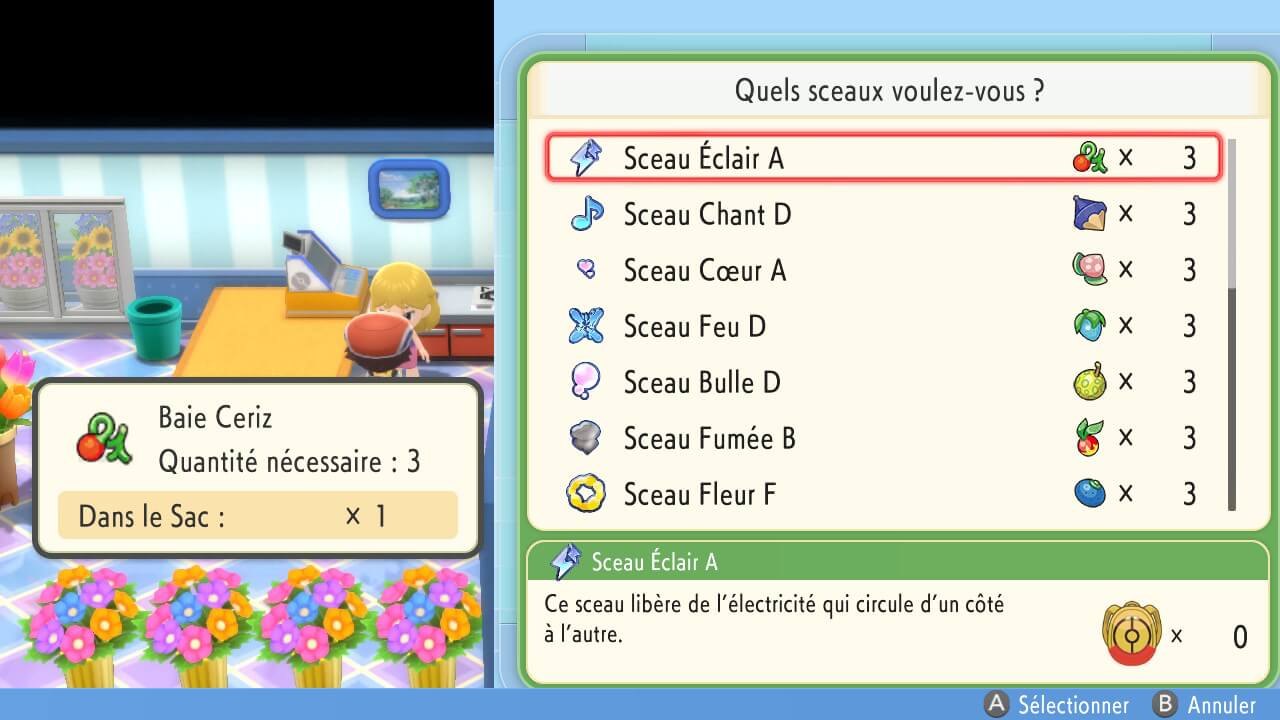Click the Ceriz berry cost icon on first row

1090,158
